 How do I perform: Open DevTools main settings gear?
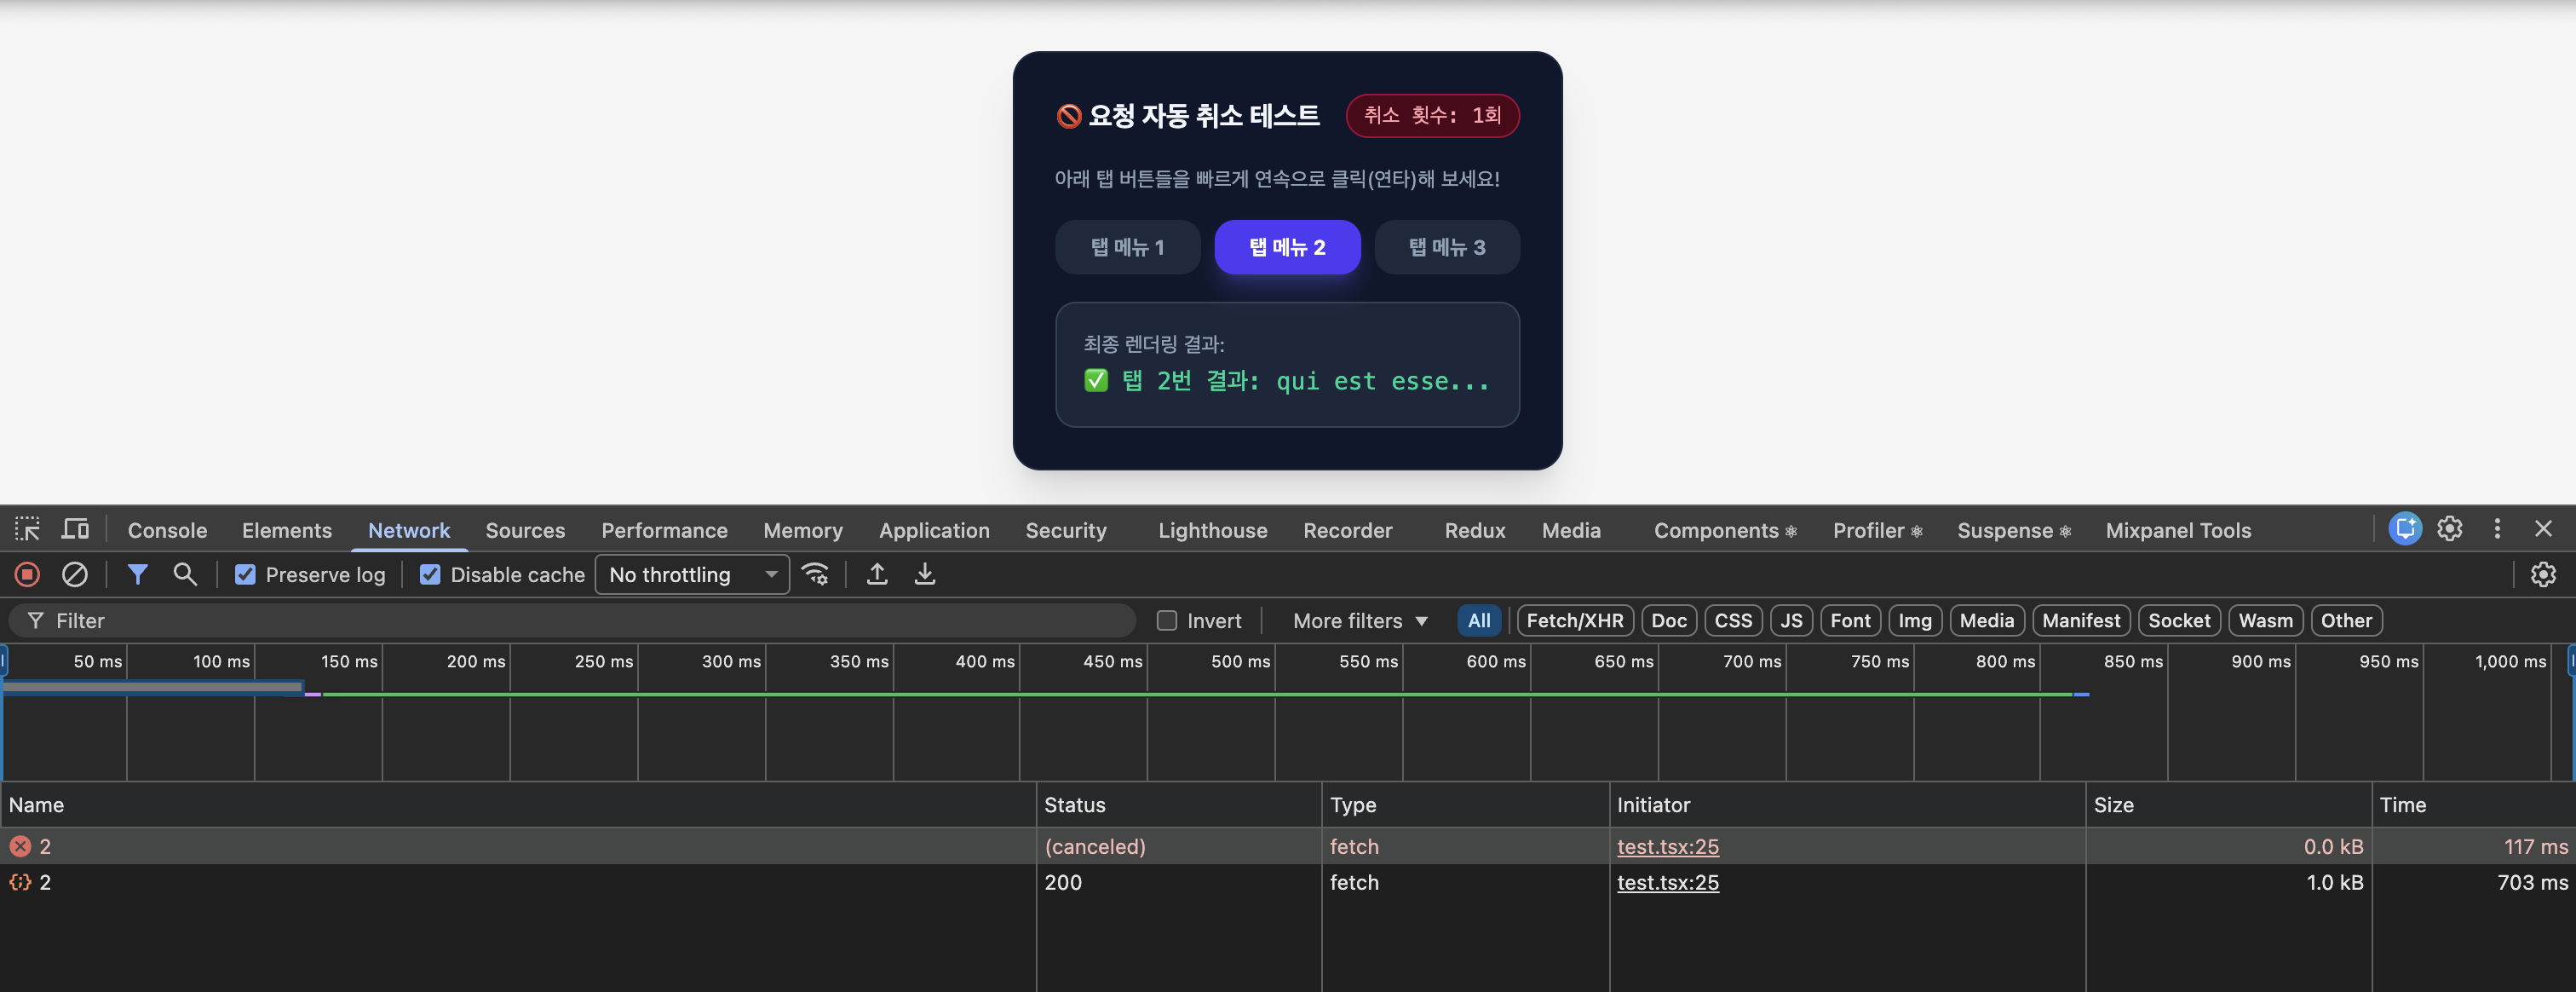coord(2450,528)
